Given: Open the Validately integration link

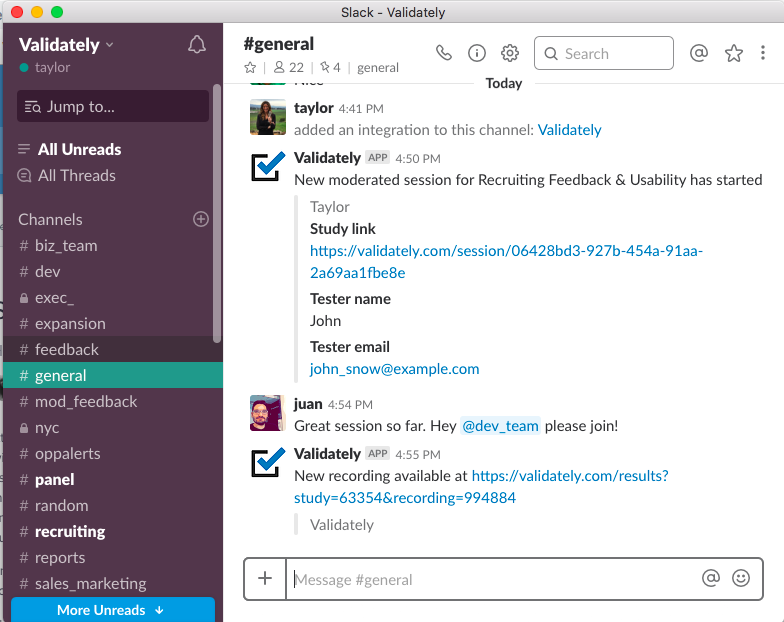Looking at the screenshot, I should click(570, 130).
